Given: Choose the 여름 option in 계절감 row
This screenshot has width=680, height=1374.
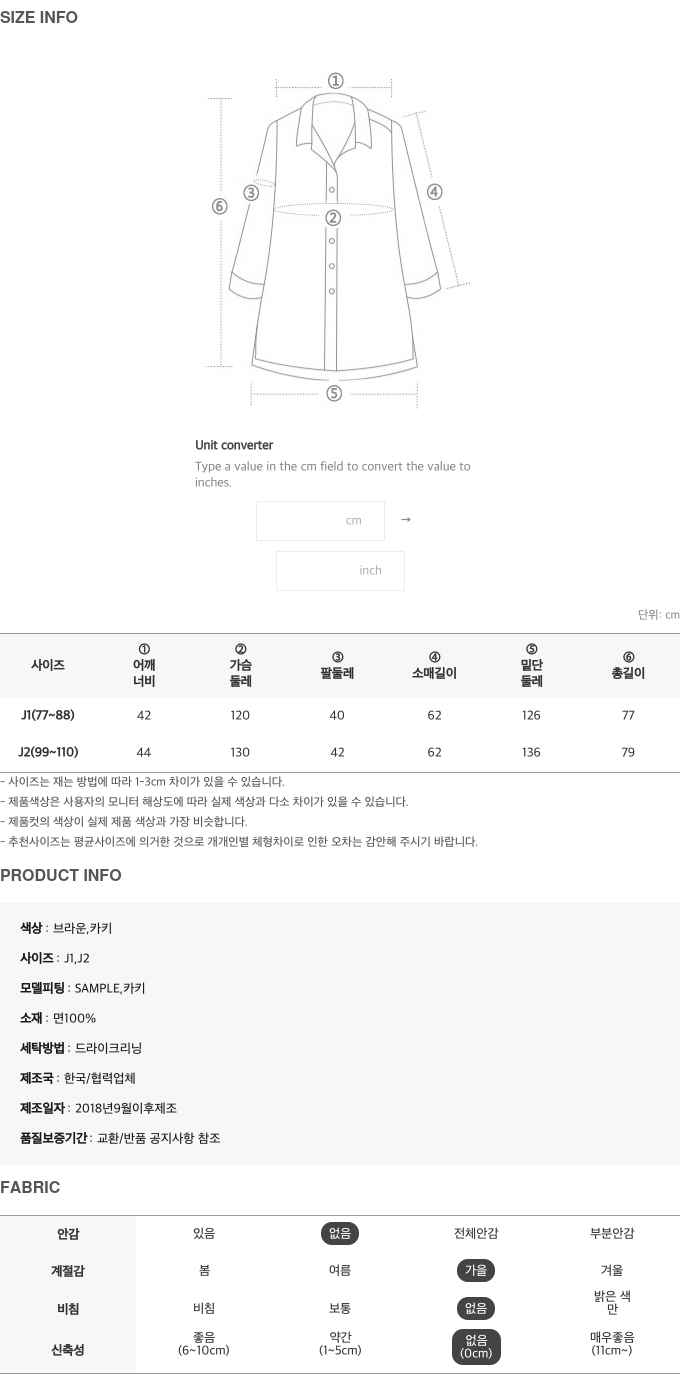Looking at the screenshot, I should (x=340, y=1270).
